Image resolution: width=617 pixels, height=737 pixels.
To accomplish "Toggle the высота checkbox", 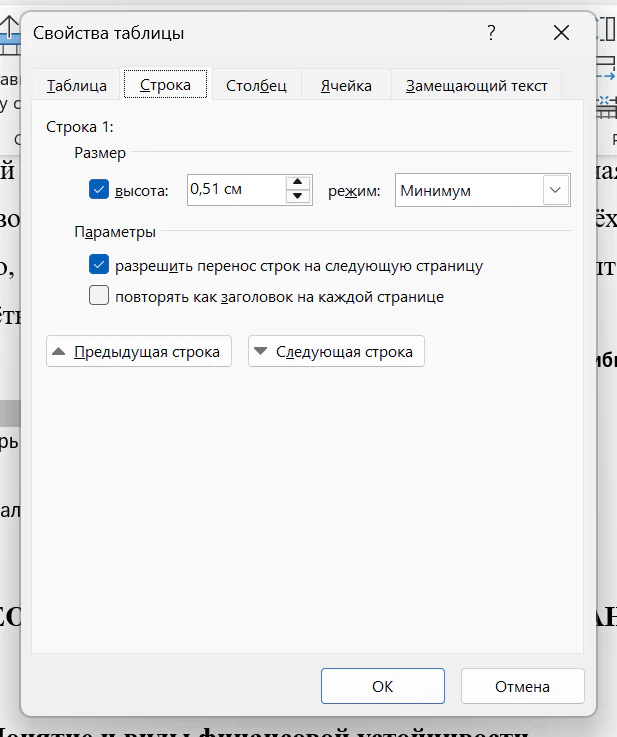I will point(99,189).
